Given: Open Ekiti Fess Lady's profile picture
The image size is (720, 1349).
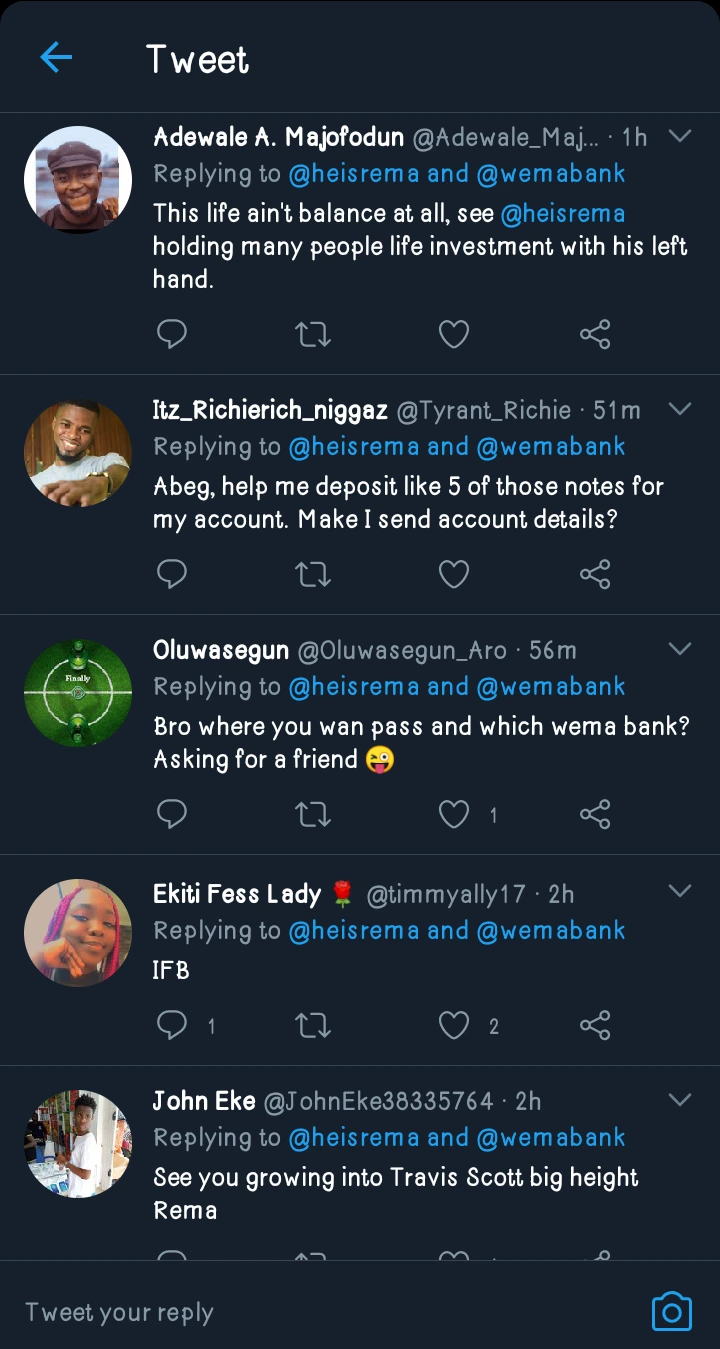Looking at the screenshot, I should 78,933.
